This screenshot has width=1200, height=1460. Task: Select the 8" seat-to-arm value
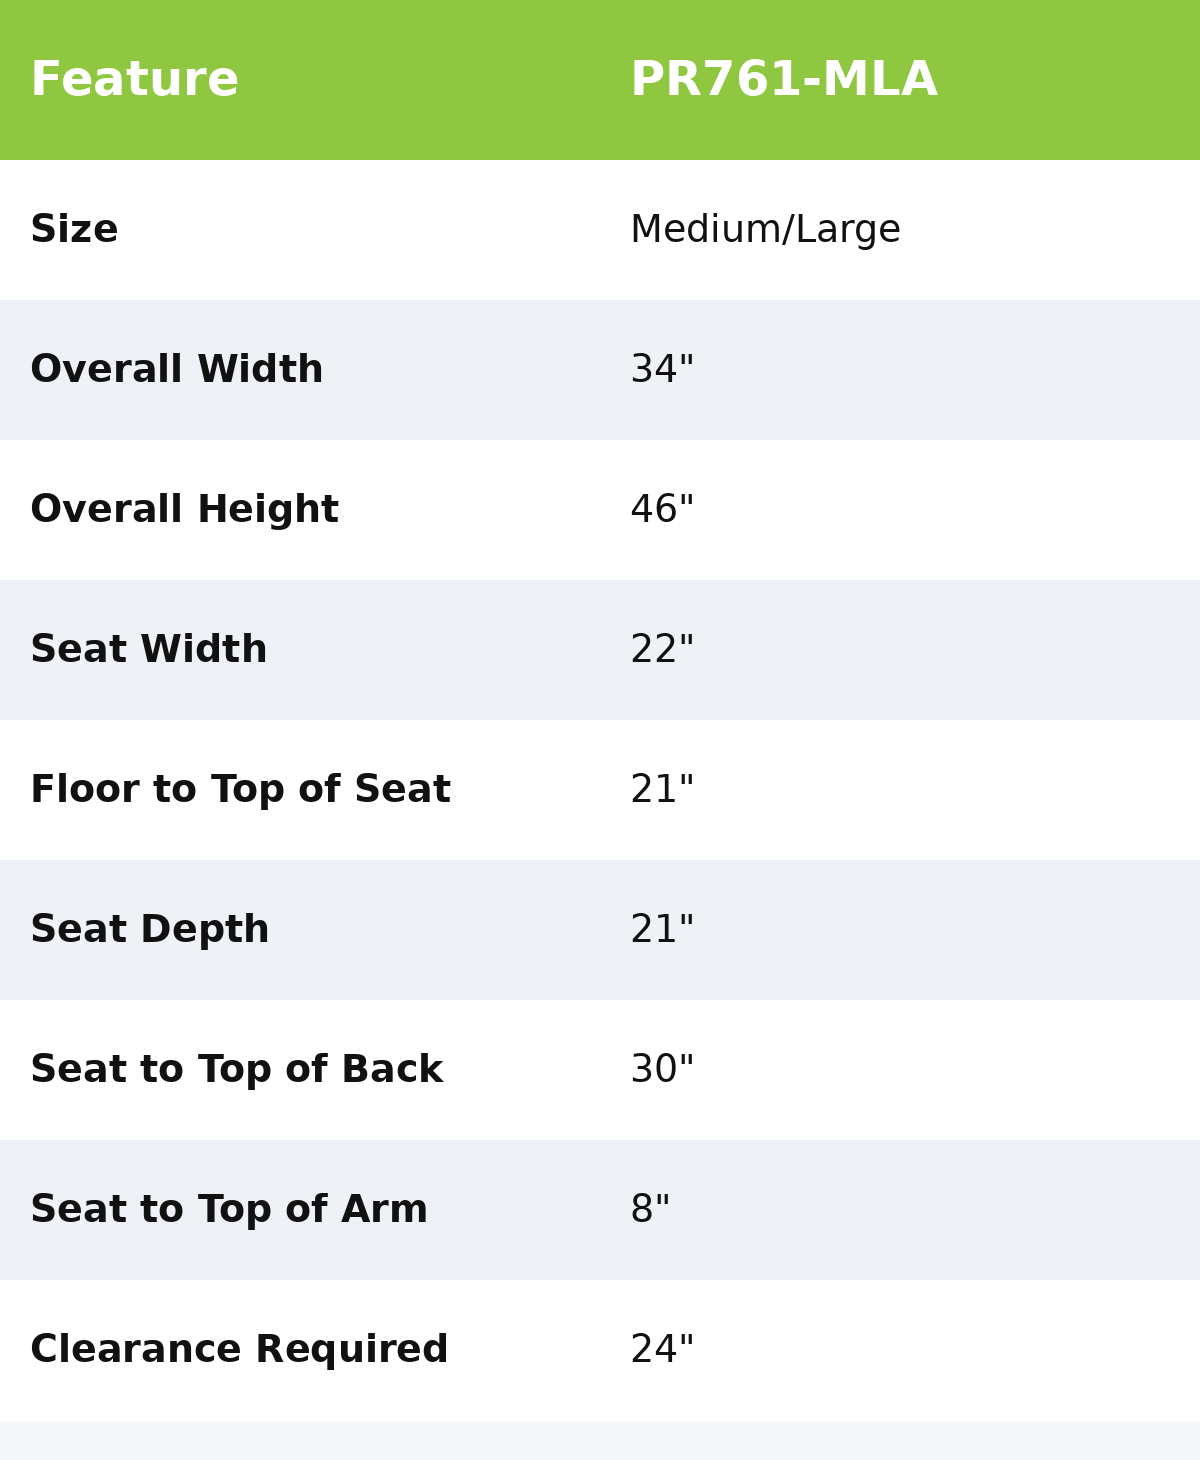[650, 1211]
